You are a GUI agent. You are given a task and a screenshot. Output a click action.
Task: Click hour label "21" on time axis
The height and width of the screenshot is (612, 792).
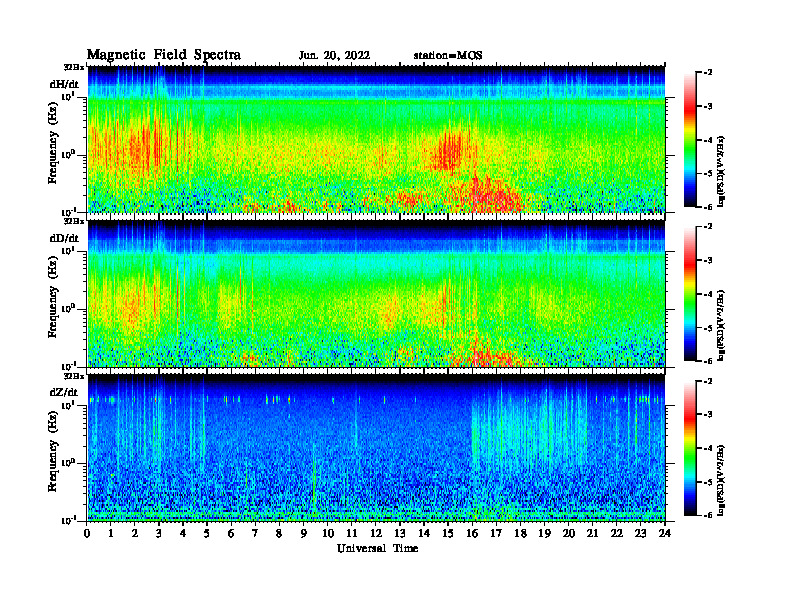(592, 533)
